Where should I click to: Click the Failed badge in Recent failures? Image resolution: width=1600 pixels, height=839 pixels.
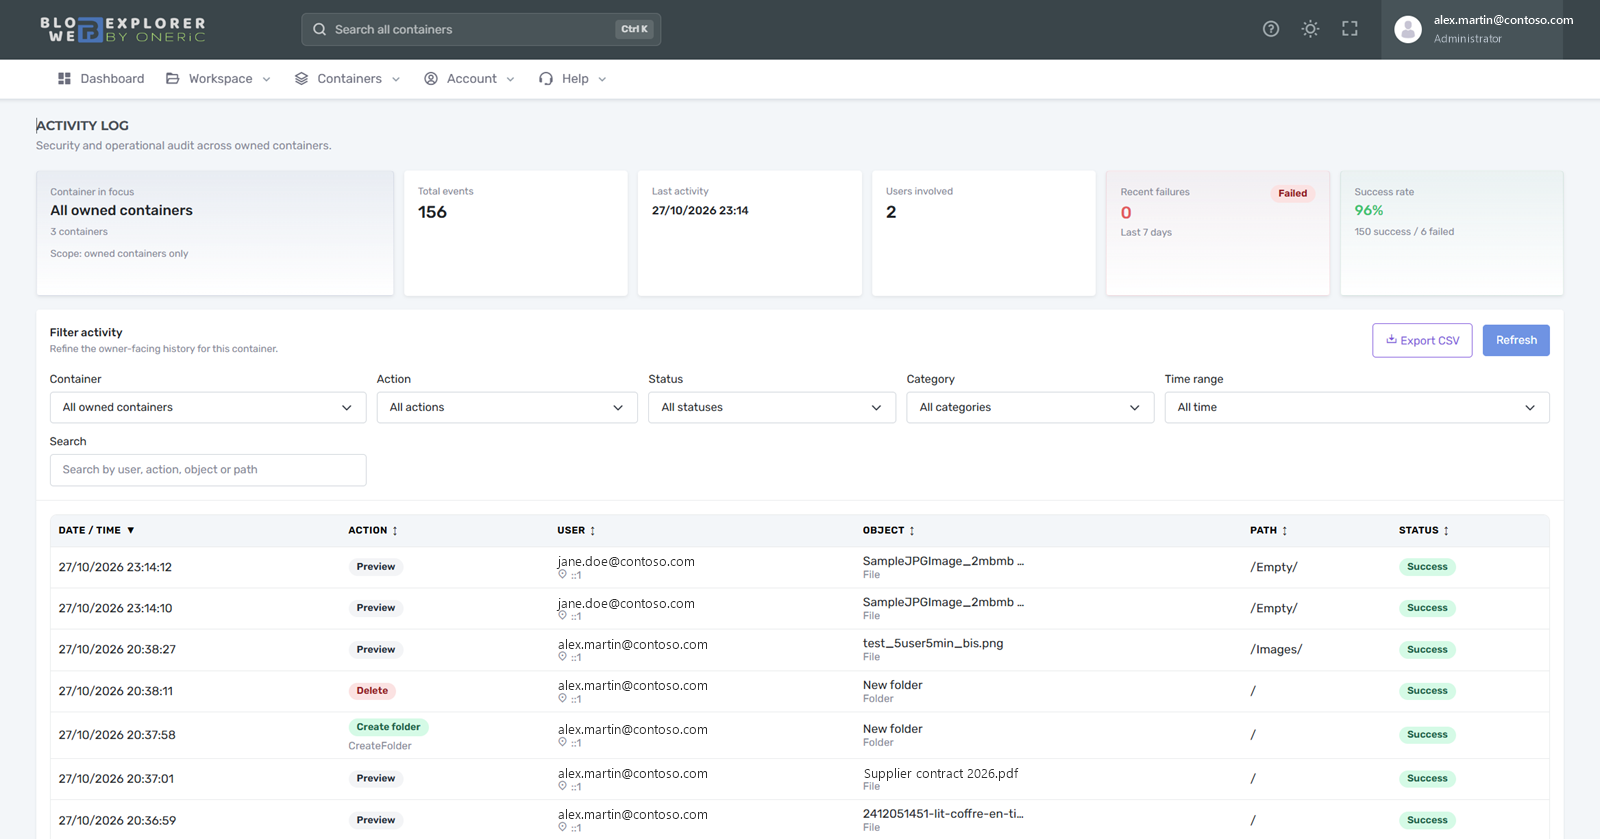1292,193
